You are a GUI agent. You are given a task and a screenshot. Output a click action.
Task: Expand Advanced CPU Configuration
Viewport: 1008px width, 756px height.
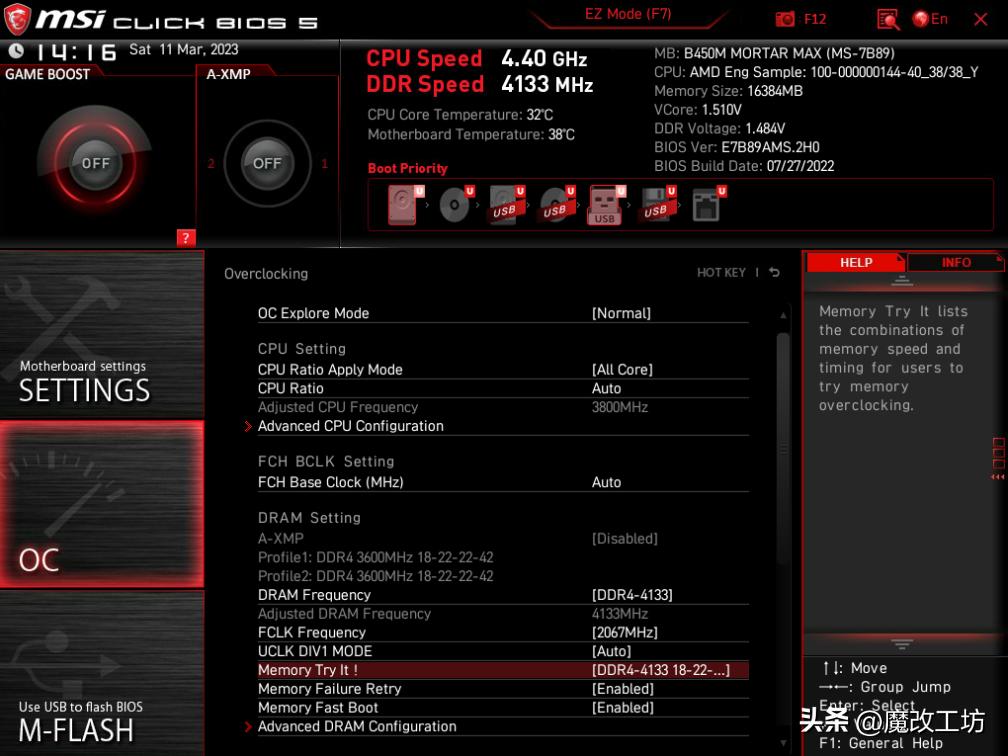[x=350, y=425]
